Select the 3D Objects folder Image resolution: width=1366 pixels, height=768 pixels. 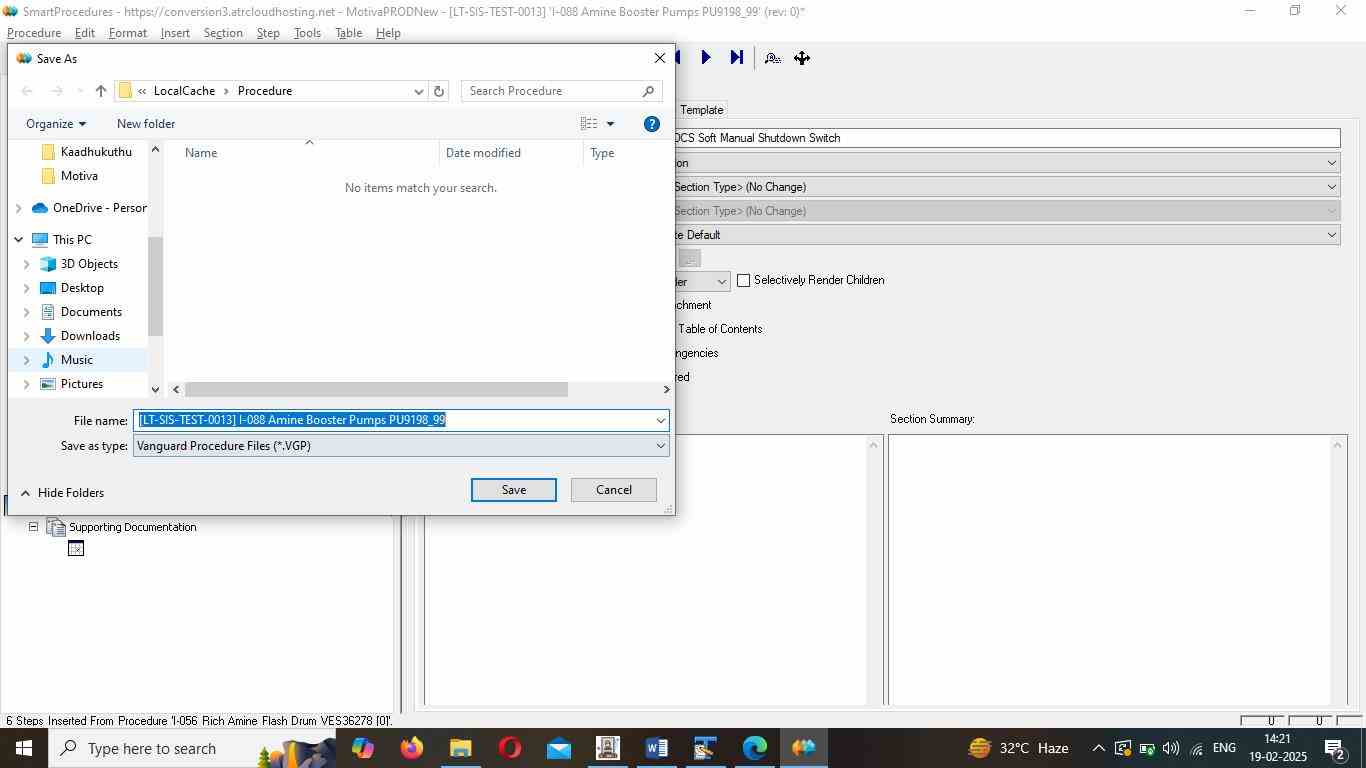(x=89, y=264)
